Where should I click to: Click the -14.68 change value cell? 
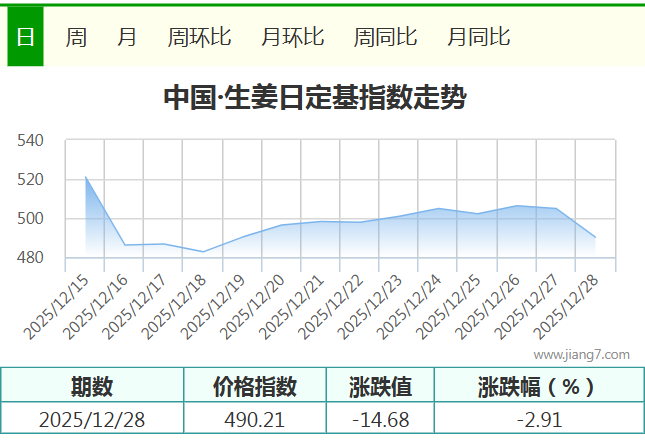(380, 419)
